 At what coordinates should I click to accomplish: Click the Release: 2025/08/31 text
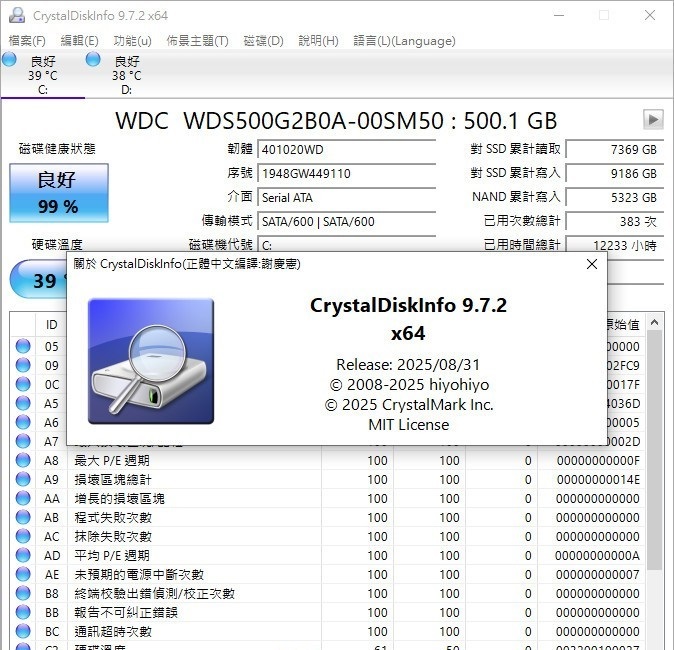click(x=408, y=365)
